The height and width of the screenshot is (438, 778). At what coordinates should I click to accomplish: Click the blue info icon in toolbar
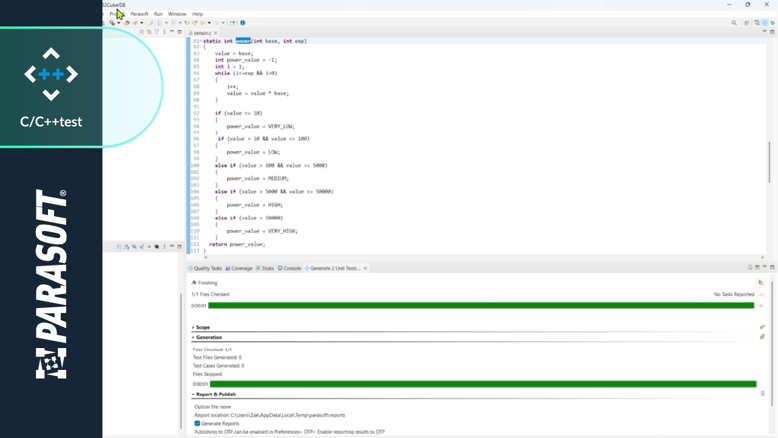243,23
